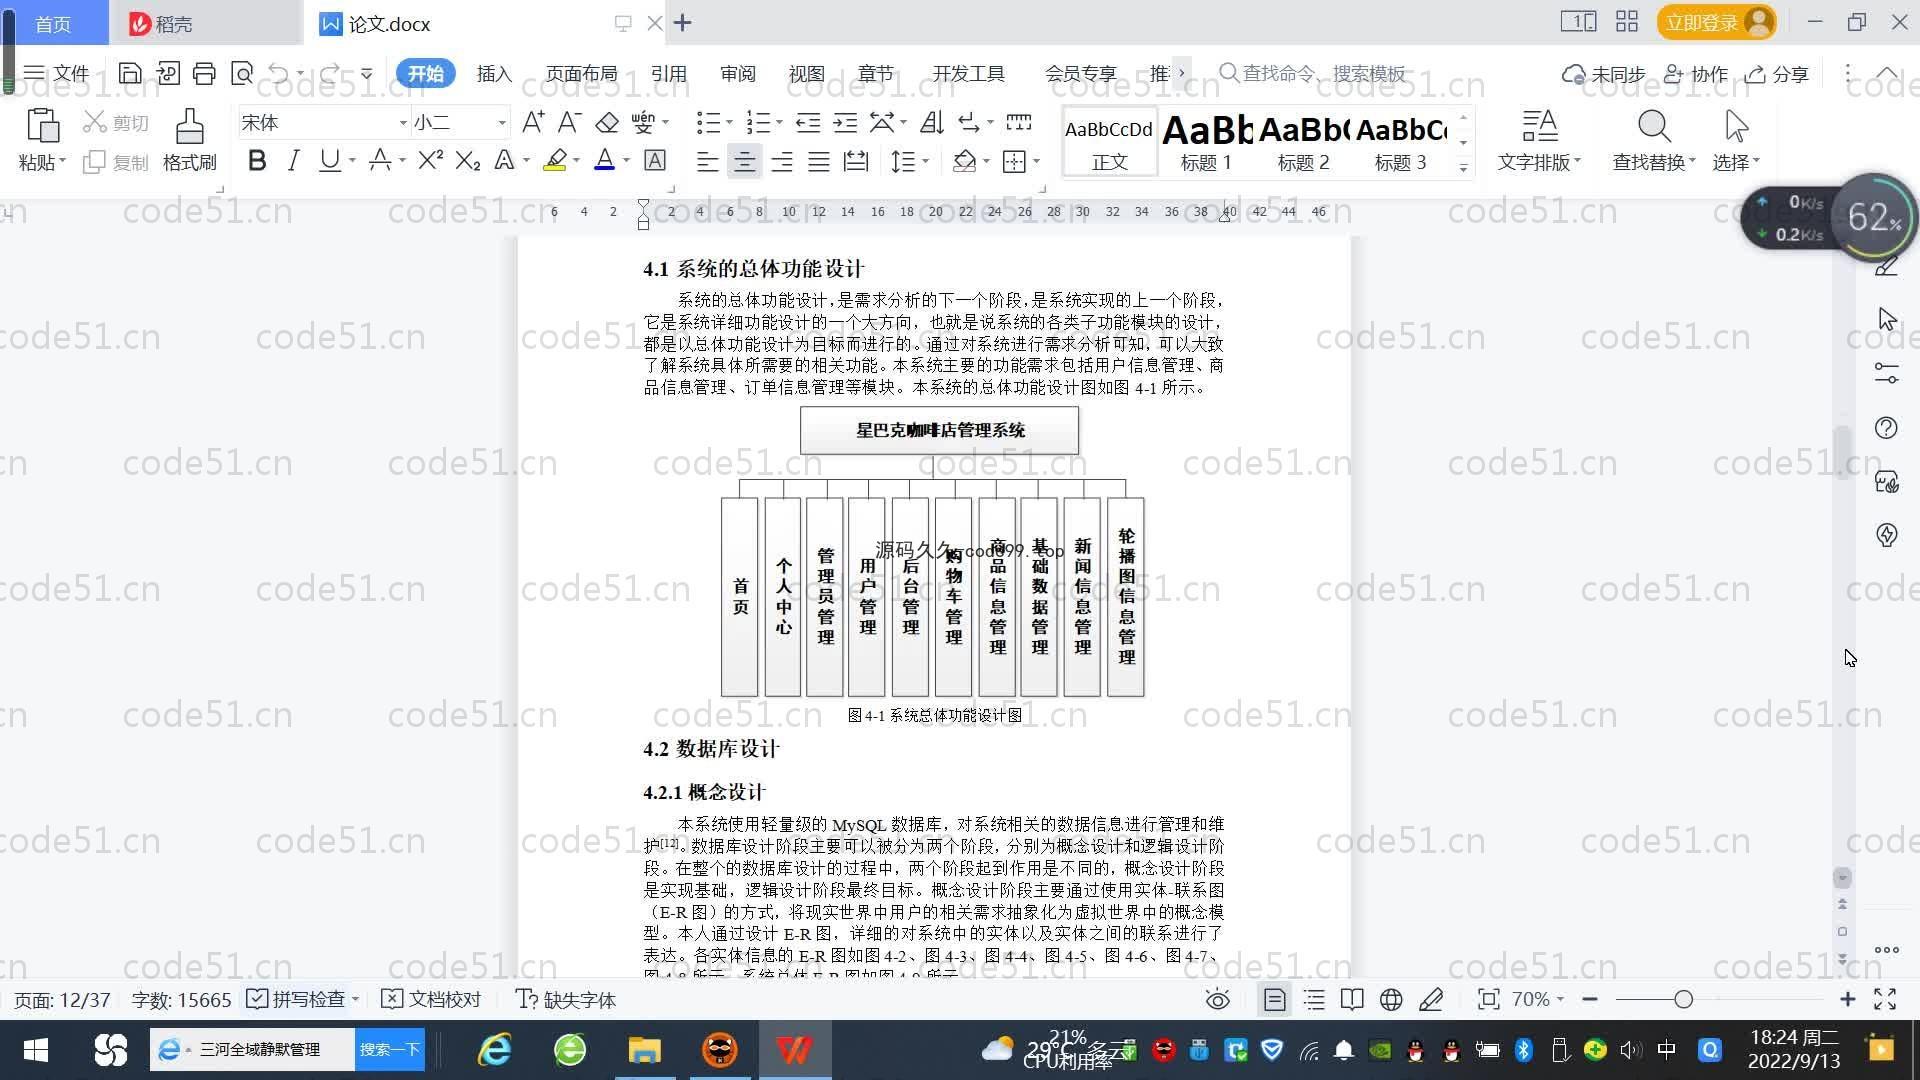Set alignment to center
This screenshot has height=1080, width=1920.
pos(744,161)
